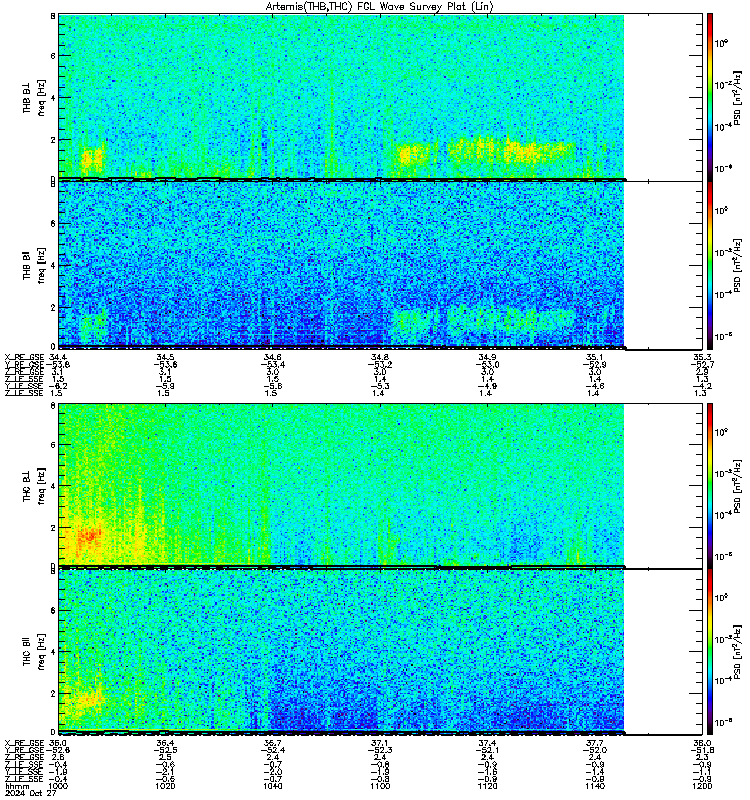Select the THC B∥ spectrogram panel

(381, 652)
